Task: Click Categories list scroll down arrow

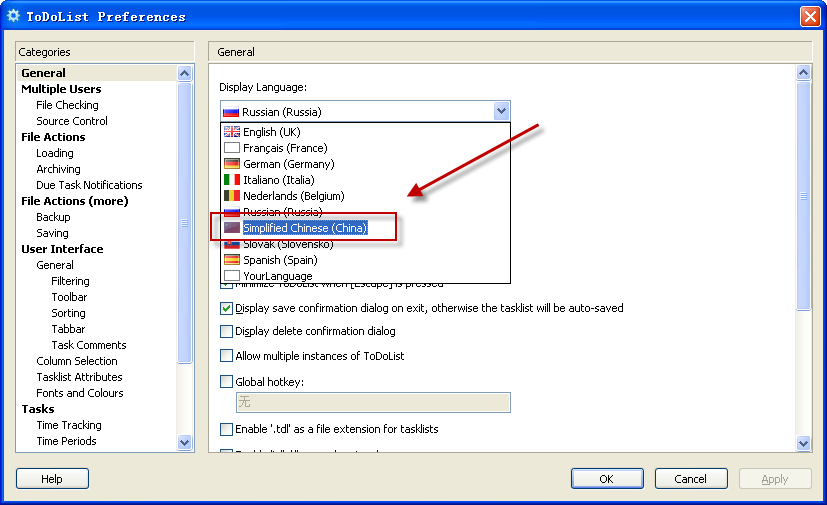Action: (x=184, y=443)
